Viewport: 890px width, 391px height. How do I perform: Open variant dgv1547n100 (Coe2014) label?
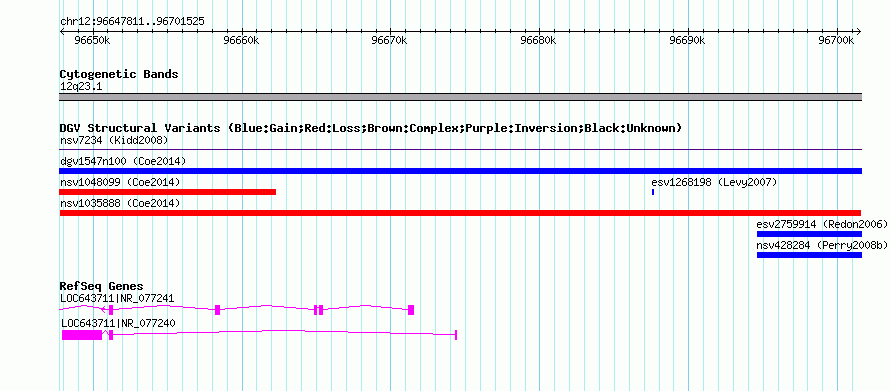pos(123,161)
